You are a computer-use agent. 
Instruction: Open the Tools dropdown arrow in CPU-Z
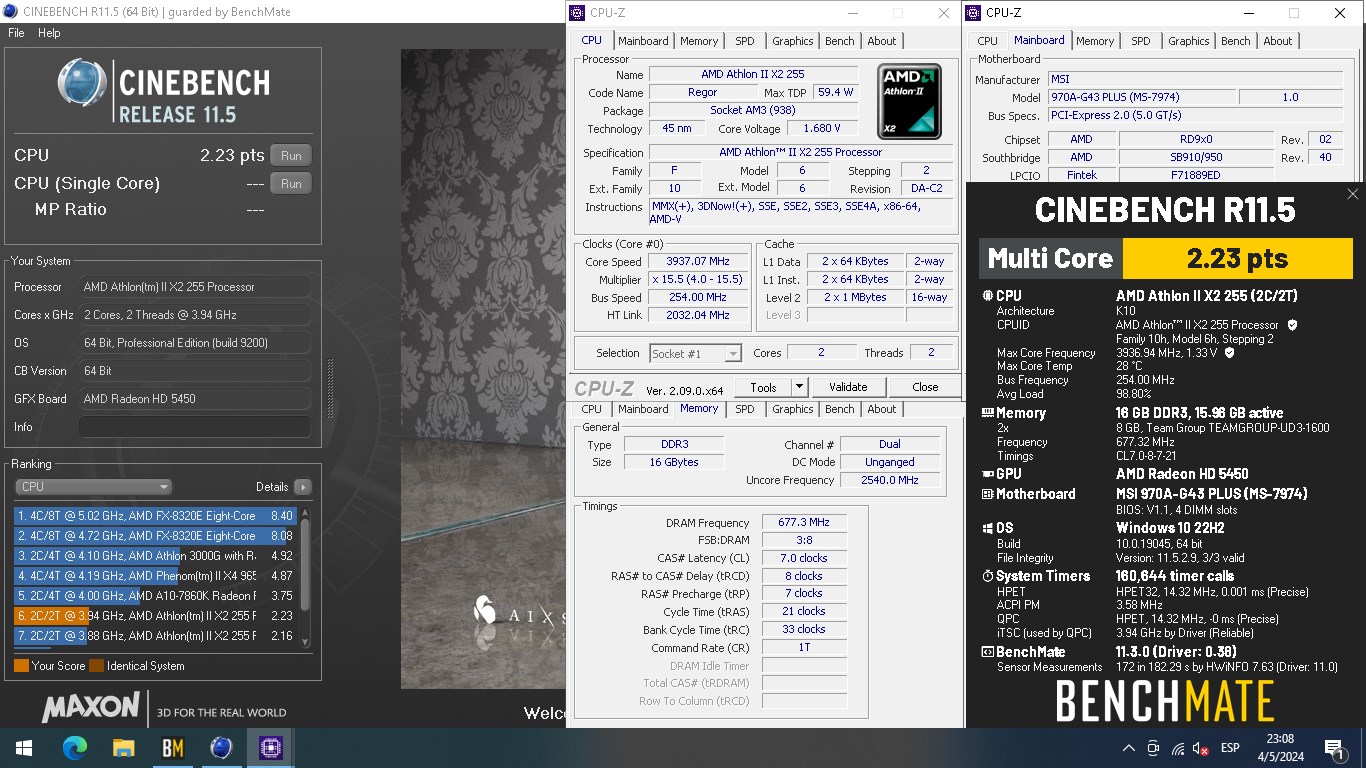799,387
